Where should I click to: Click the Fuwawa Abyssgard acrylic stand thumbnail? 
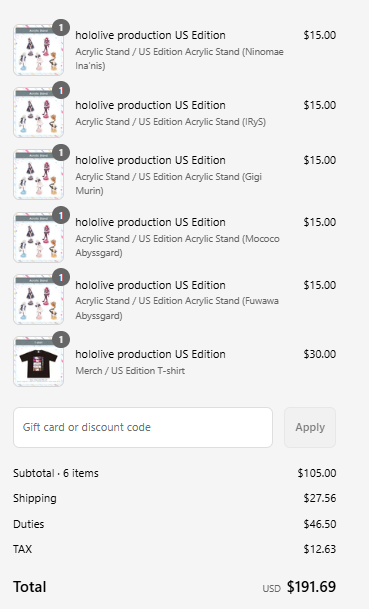click(x=38, y=299)
